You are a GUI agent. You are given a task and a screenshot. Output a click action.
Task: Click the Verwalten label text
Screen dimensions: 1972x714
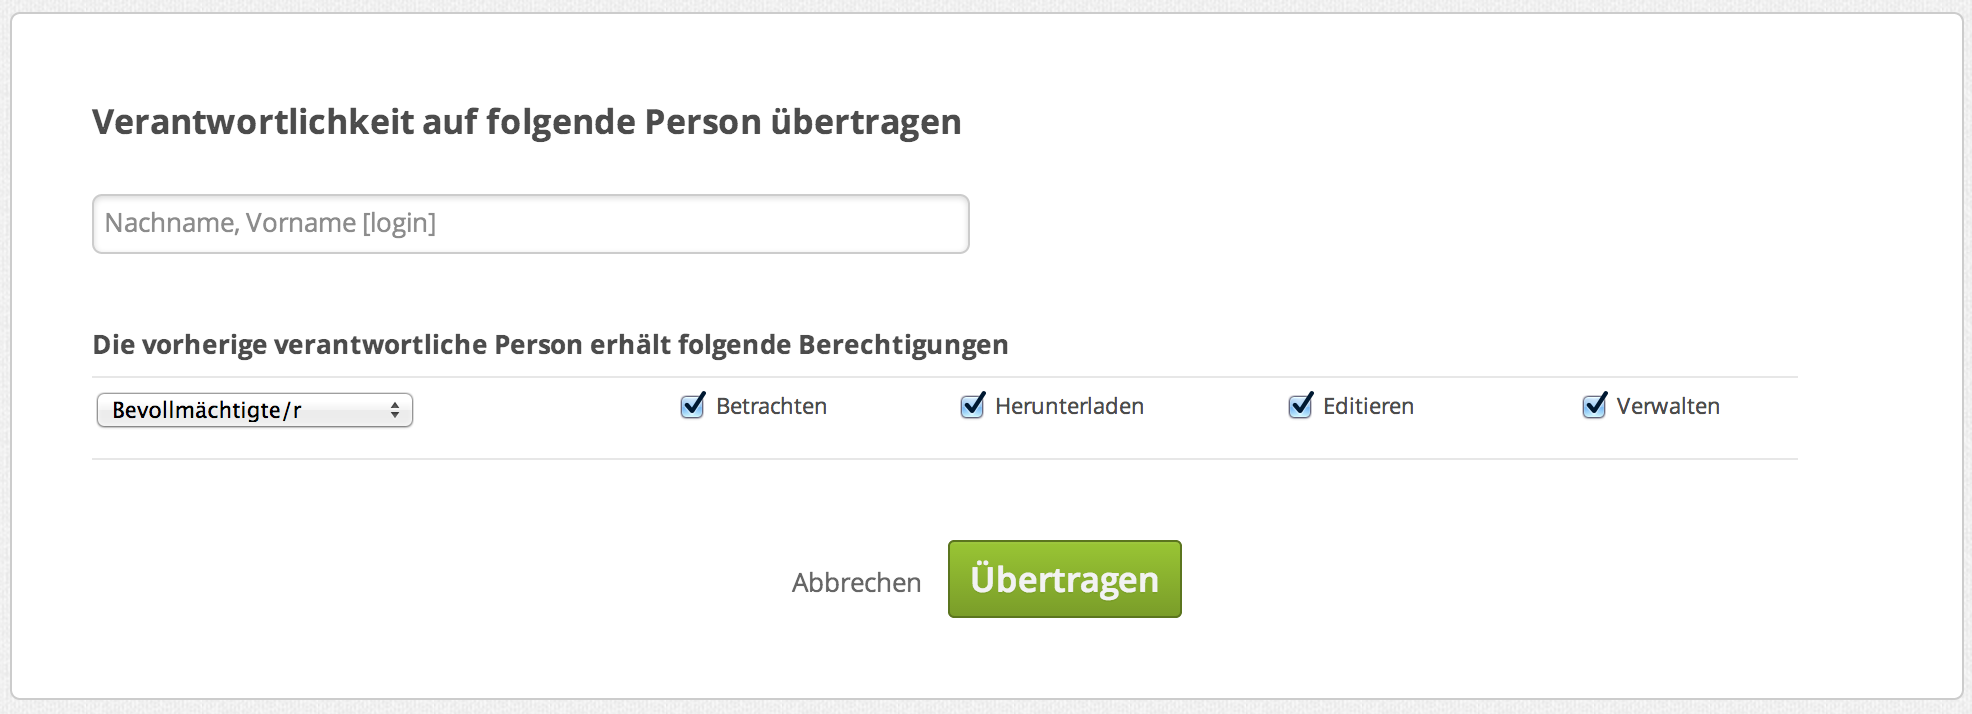(x=1668, y=406)
